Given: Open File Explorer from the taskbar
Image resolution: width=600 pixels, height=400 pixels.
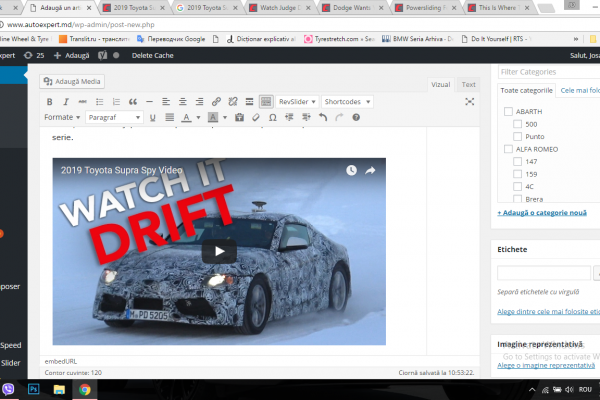Looking at the screenshot, I should tap(59, 390).
